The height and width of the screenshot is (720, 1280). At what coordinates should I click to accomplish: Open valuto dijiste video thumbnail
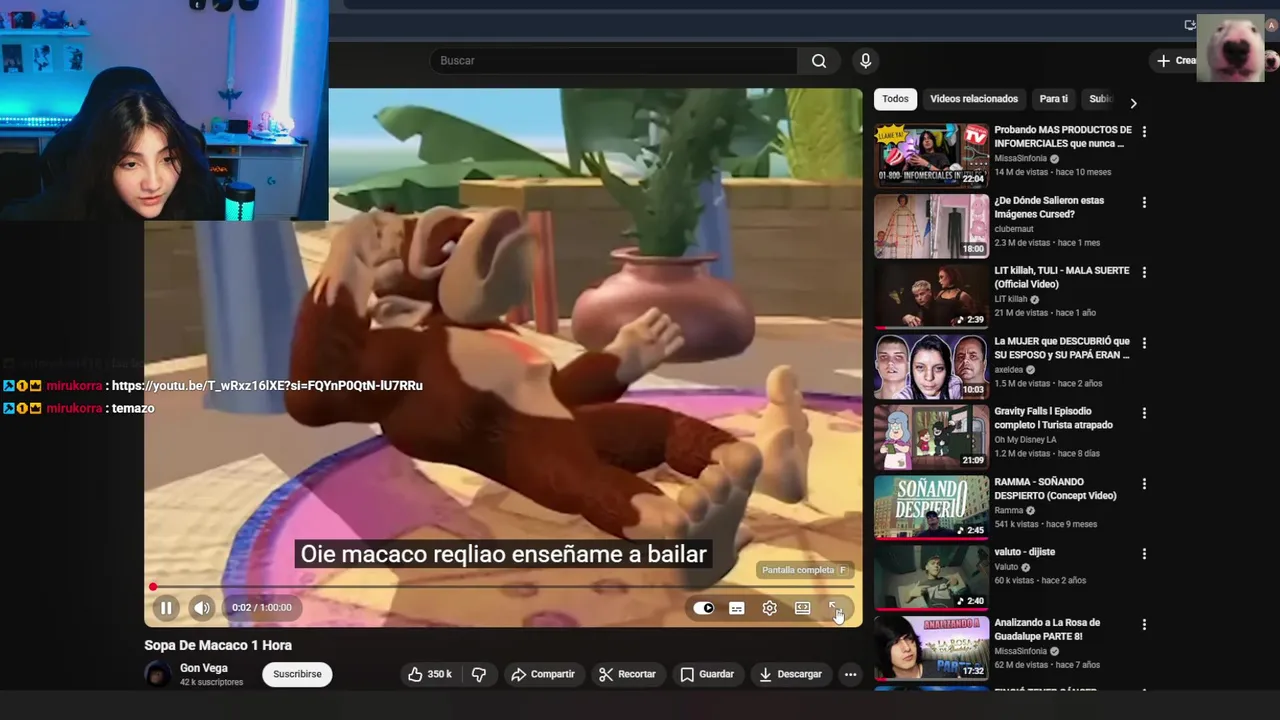[x=932, y=577]
